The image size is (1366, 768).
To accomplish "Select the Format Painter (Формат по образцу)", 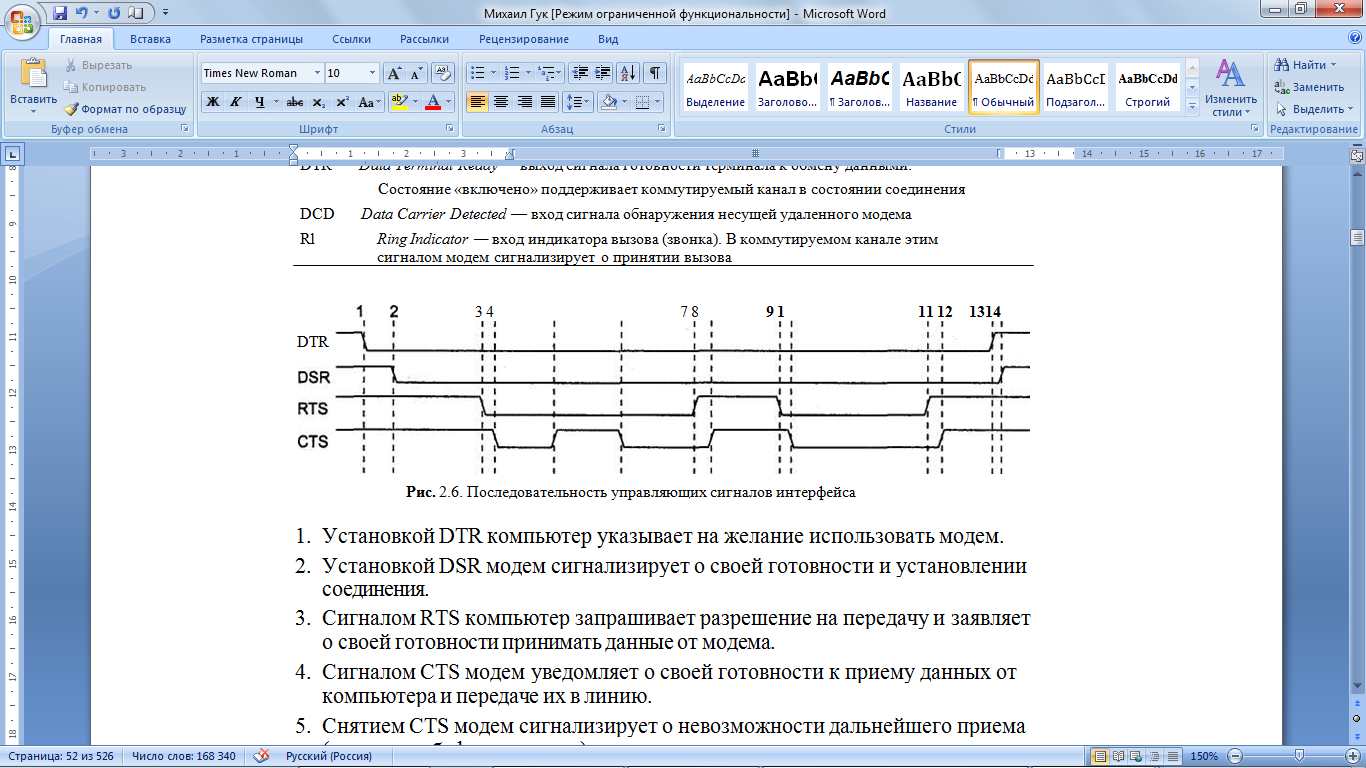I will coord(125,109).
